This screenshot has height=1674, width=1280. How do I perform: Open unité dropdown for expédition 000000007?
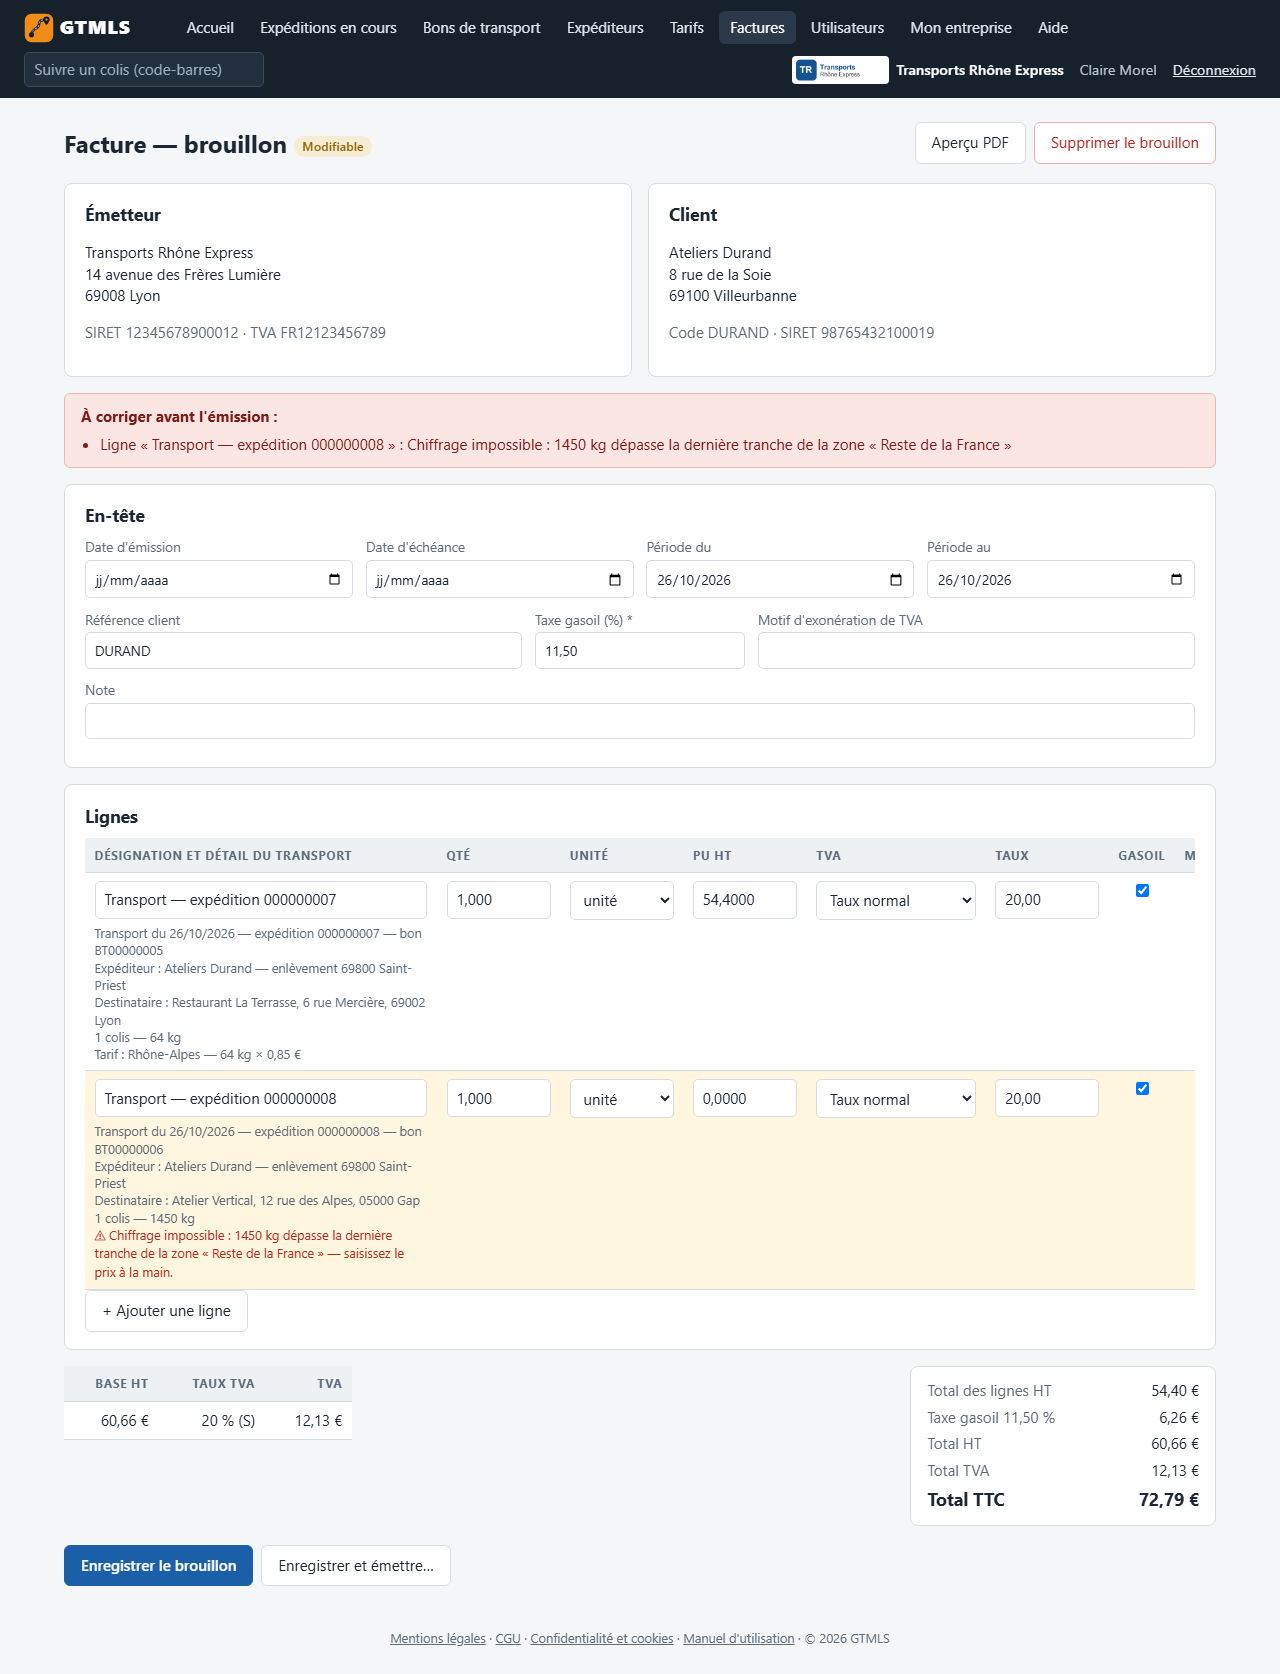[x=622, y=900]
